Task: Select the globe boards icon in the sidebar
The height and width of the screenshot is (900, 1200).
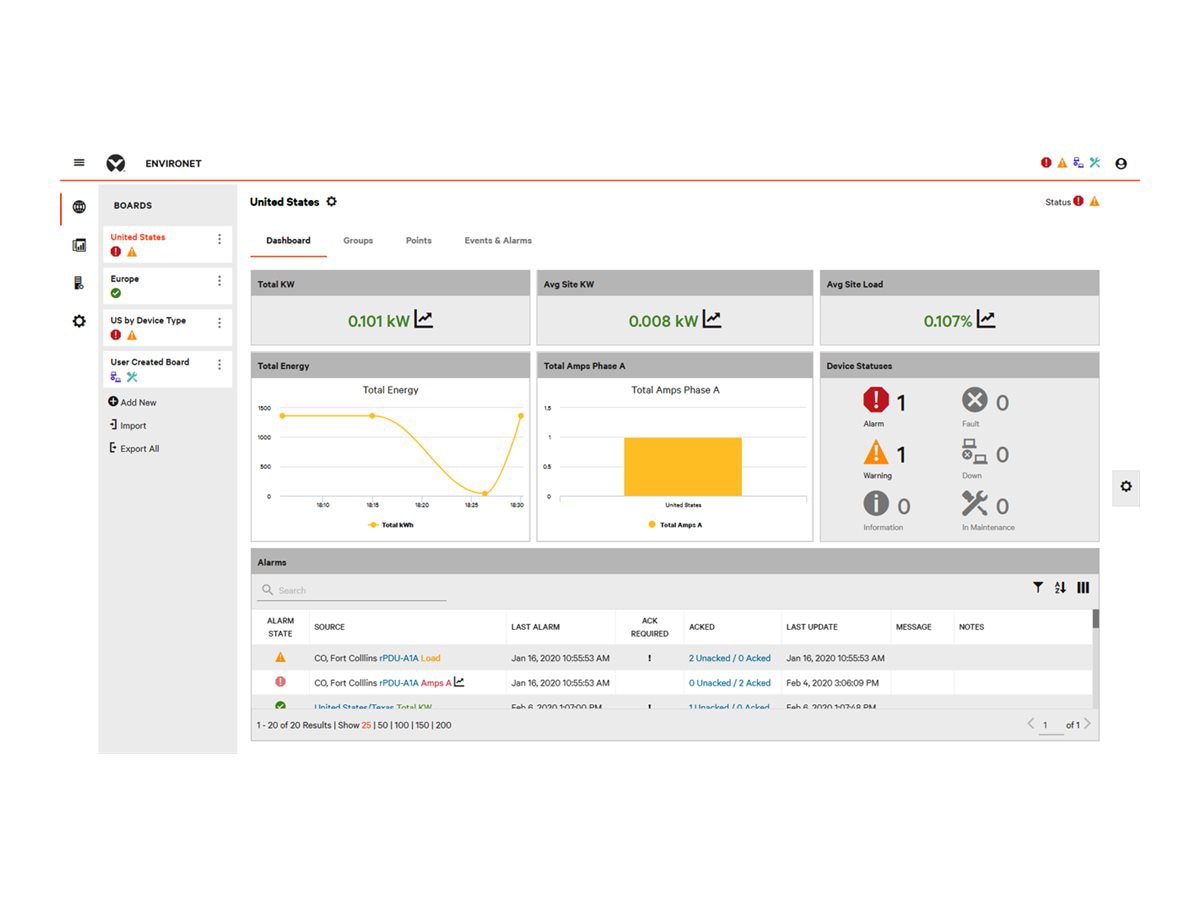Action: pyautogui.click(x=79, y=207)
